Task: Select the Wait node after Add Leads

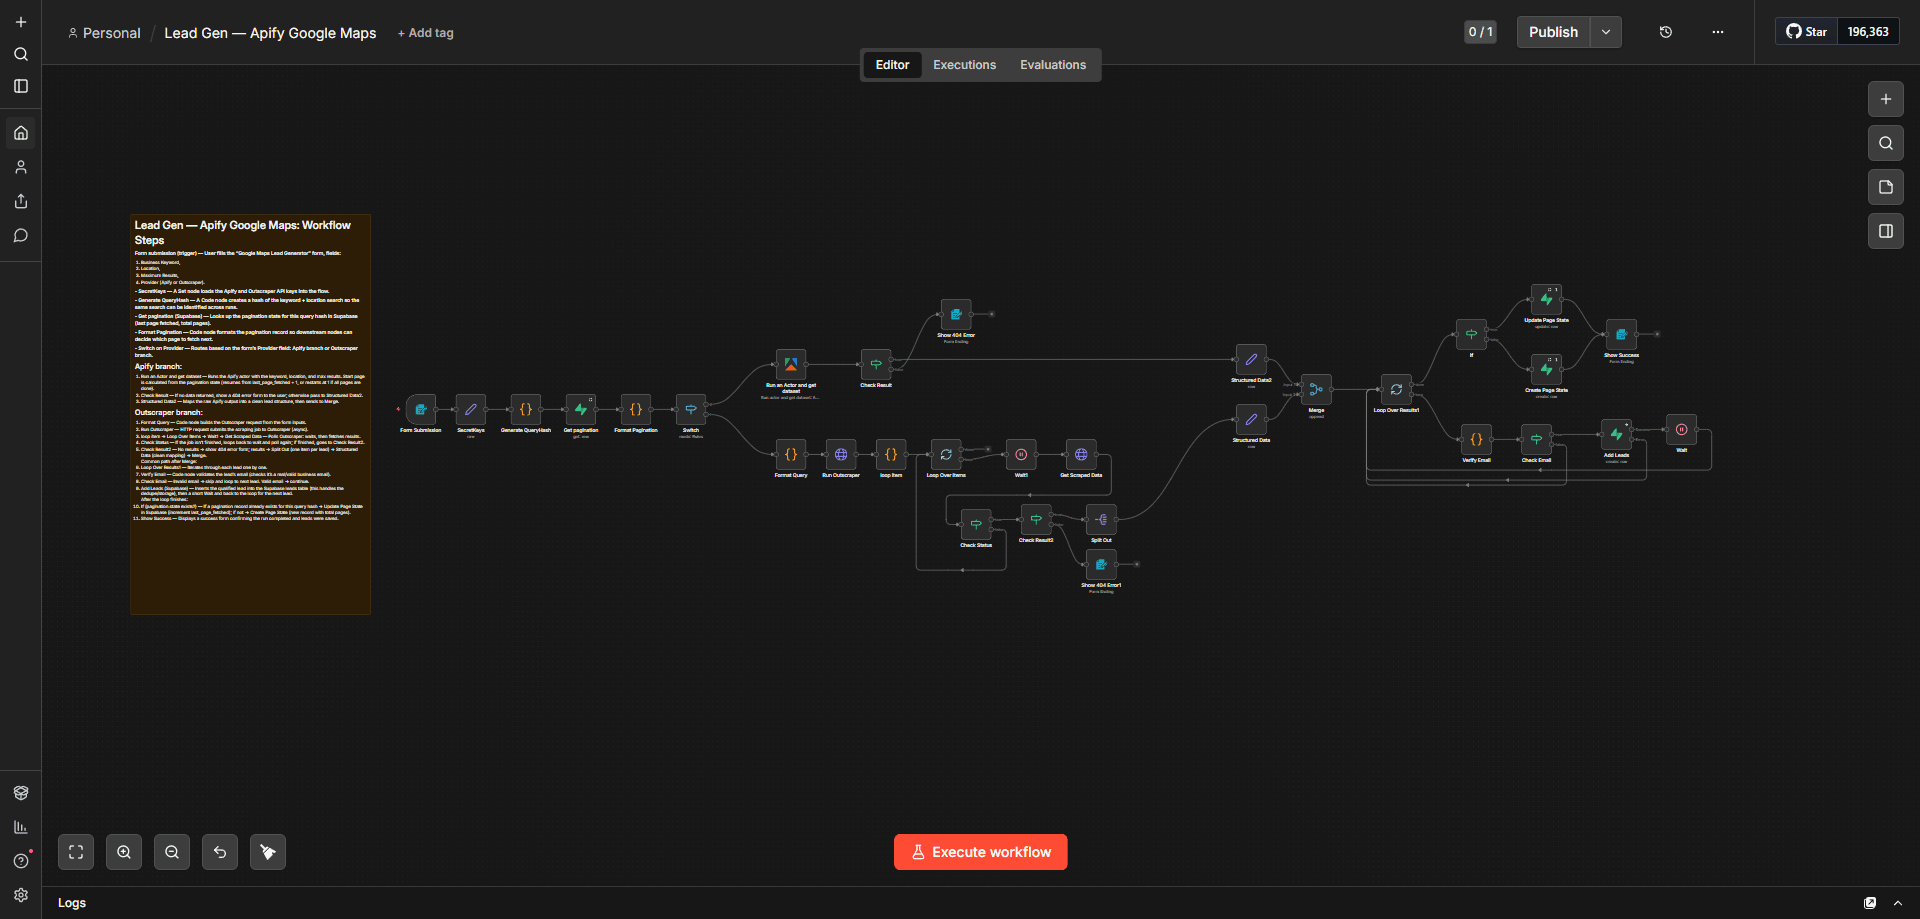Action: 1681,429
